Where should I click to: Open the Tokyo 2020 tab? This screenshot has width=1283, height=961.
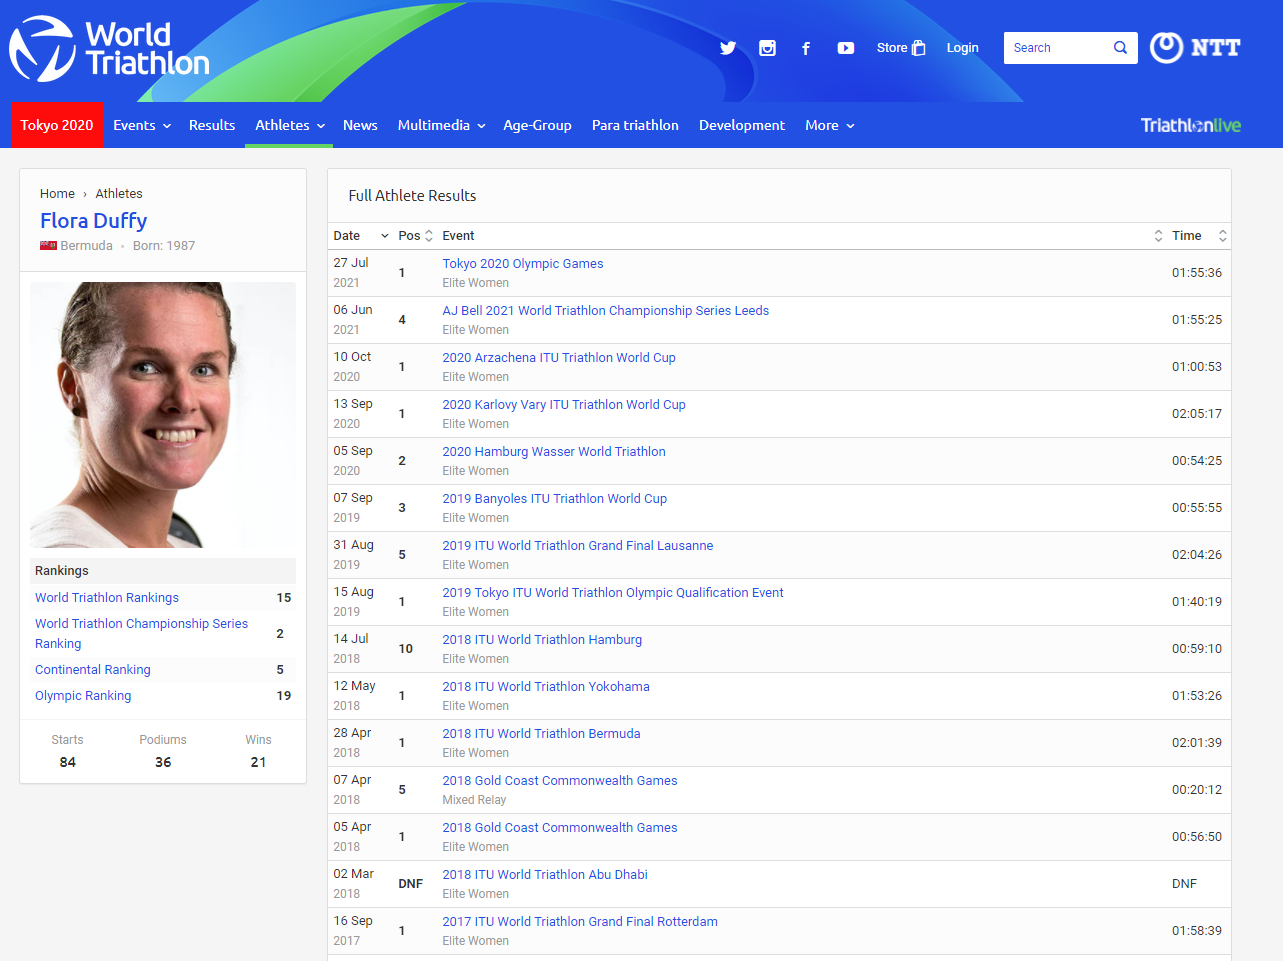tap(57, 125)
